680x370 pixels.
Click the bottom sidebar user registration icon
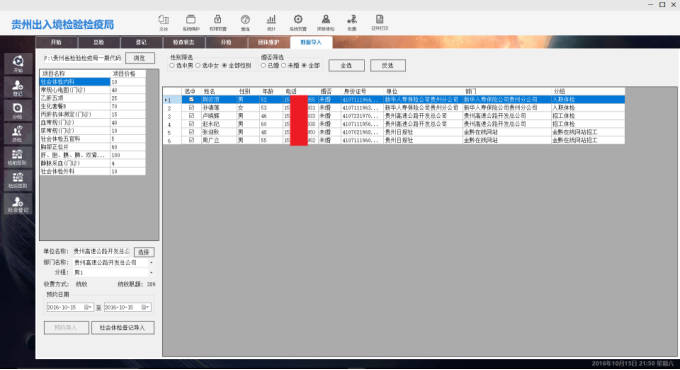coord(18,203)
